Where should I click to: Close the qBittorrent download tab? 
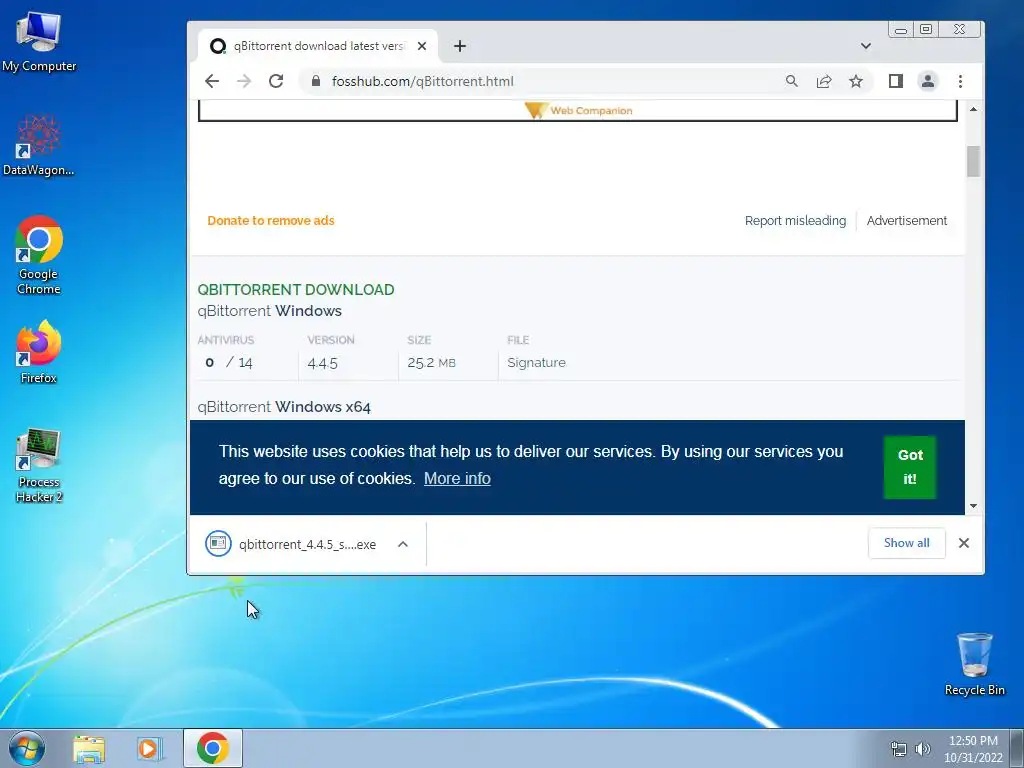click(422, 46)
